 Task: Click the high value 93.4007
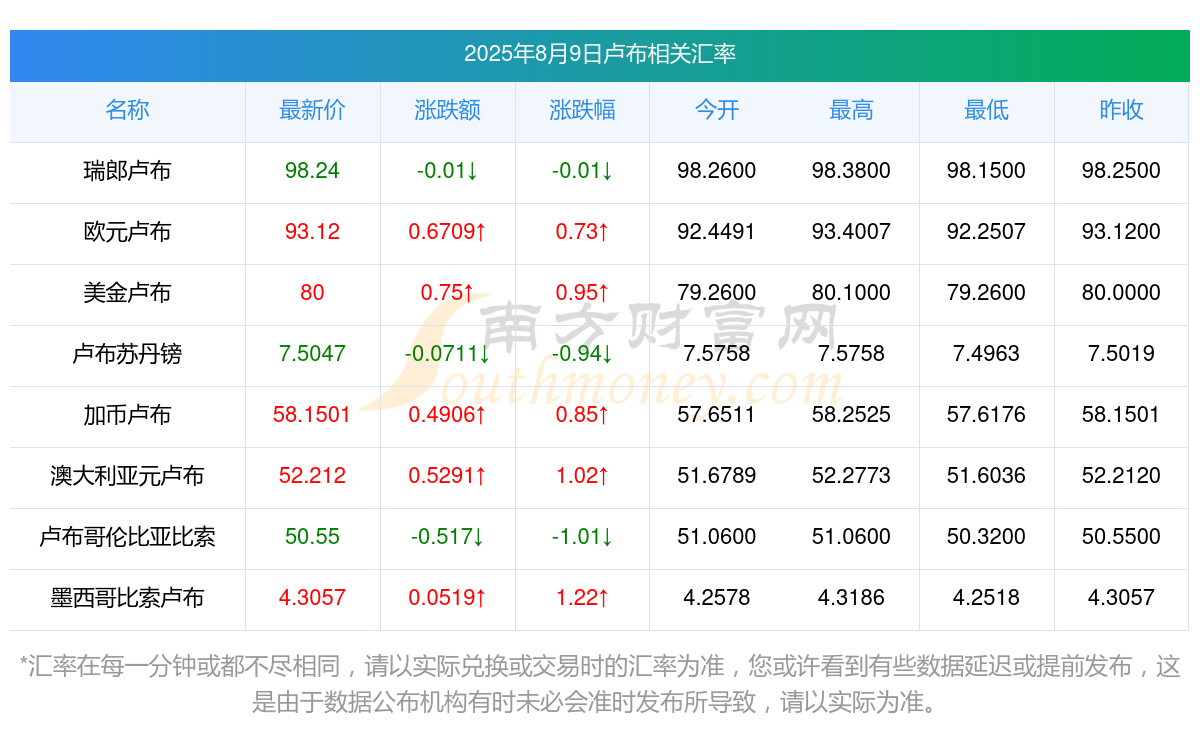(852, 232)
